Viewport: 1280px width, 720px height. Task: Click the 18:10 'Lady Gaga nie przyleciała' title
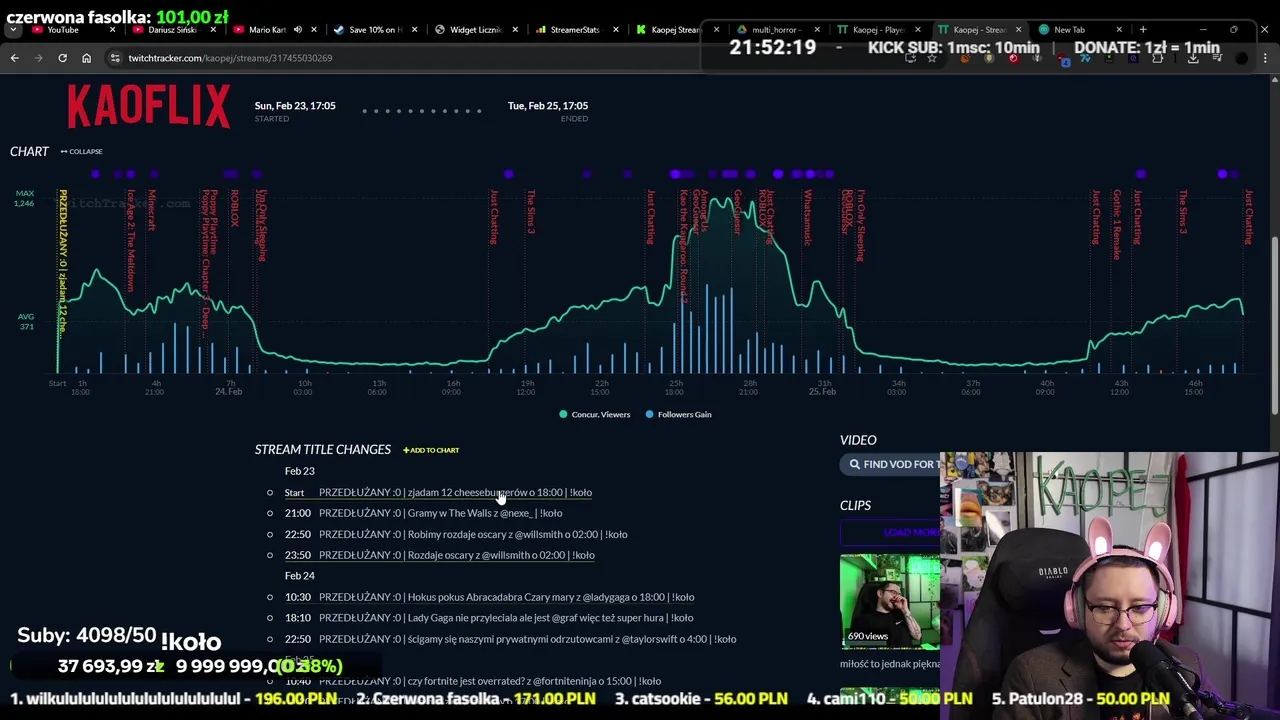coord(506,618)
